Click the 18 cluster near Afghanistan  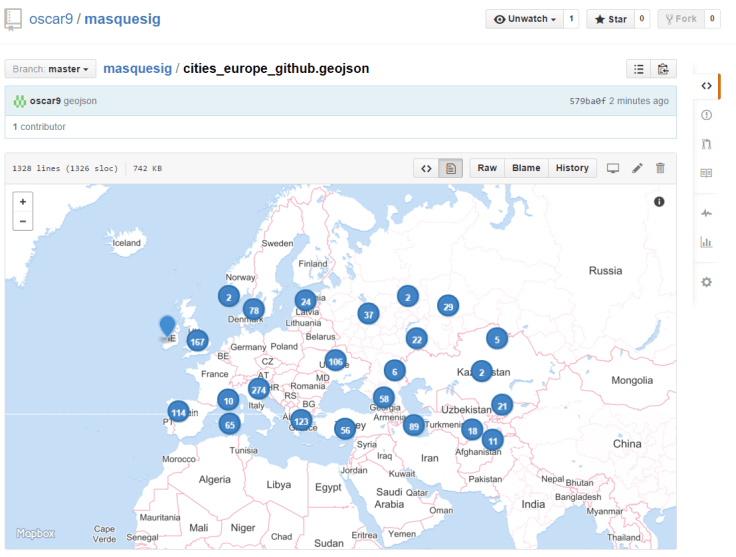(472, 430)
